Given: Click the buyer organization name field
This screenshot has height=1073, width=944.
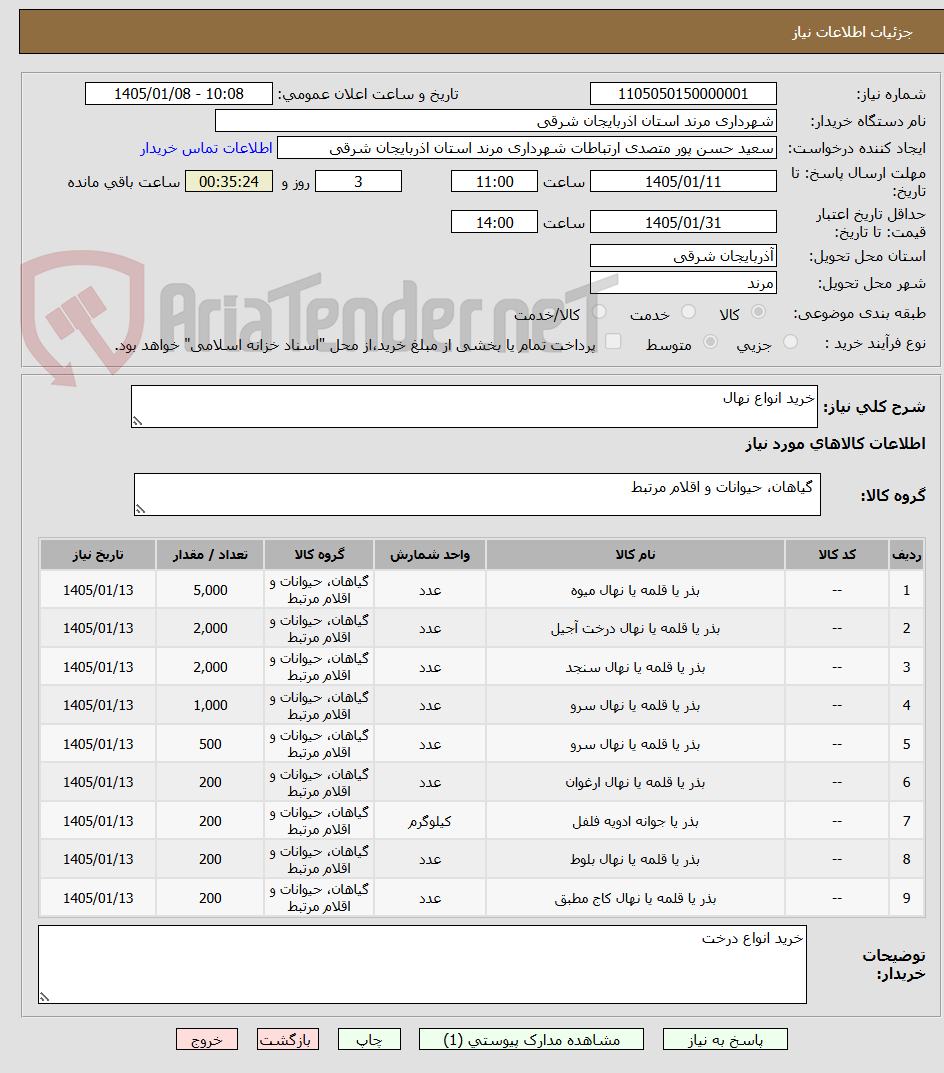Looking at the screenshot, I should [496, 121].
